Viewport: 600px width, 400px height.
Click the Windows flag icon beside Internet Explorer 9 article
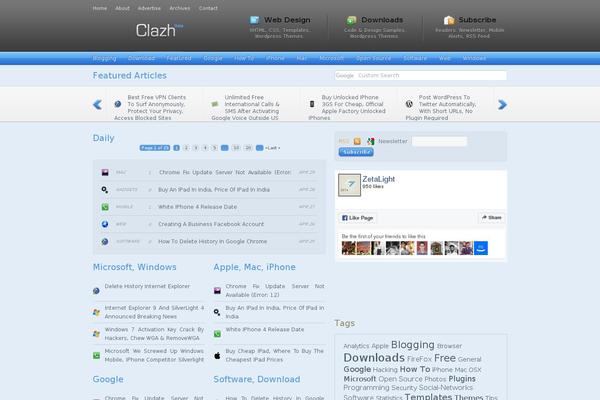[x=96, y=312]
